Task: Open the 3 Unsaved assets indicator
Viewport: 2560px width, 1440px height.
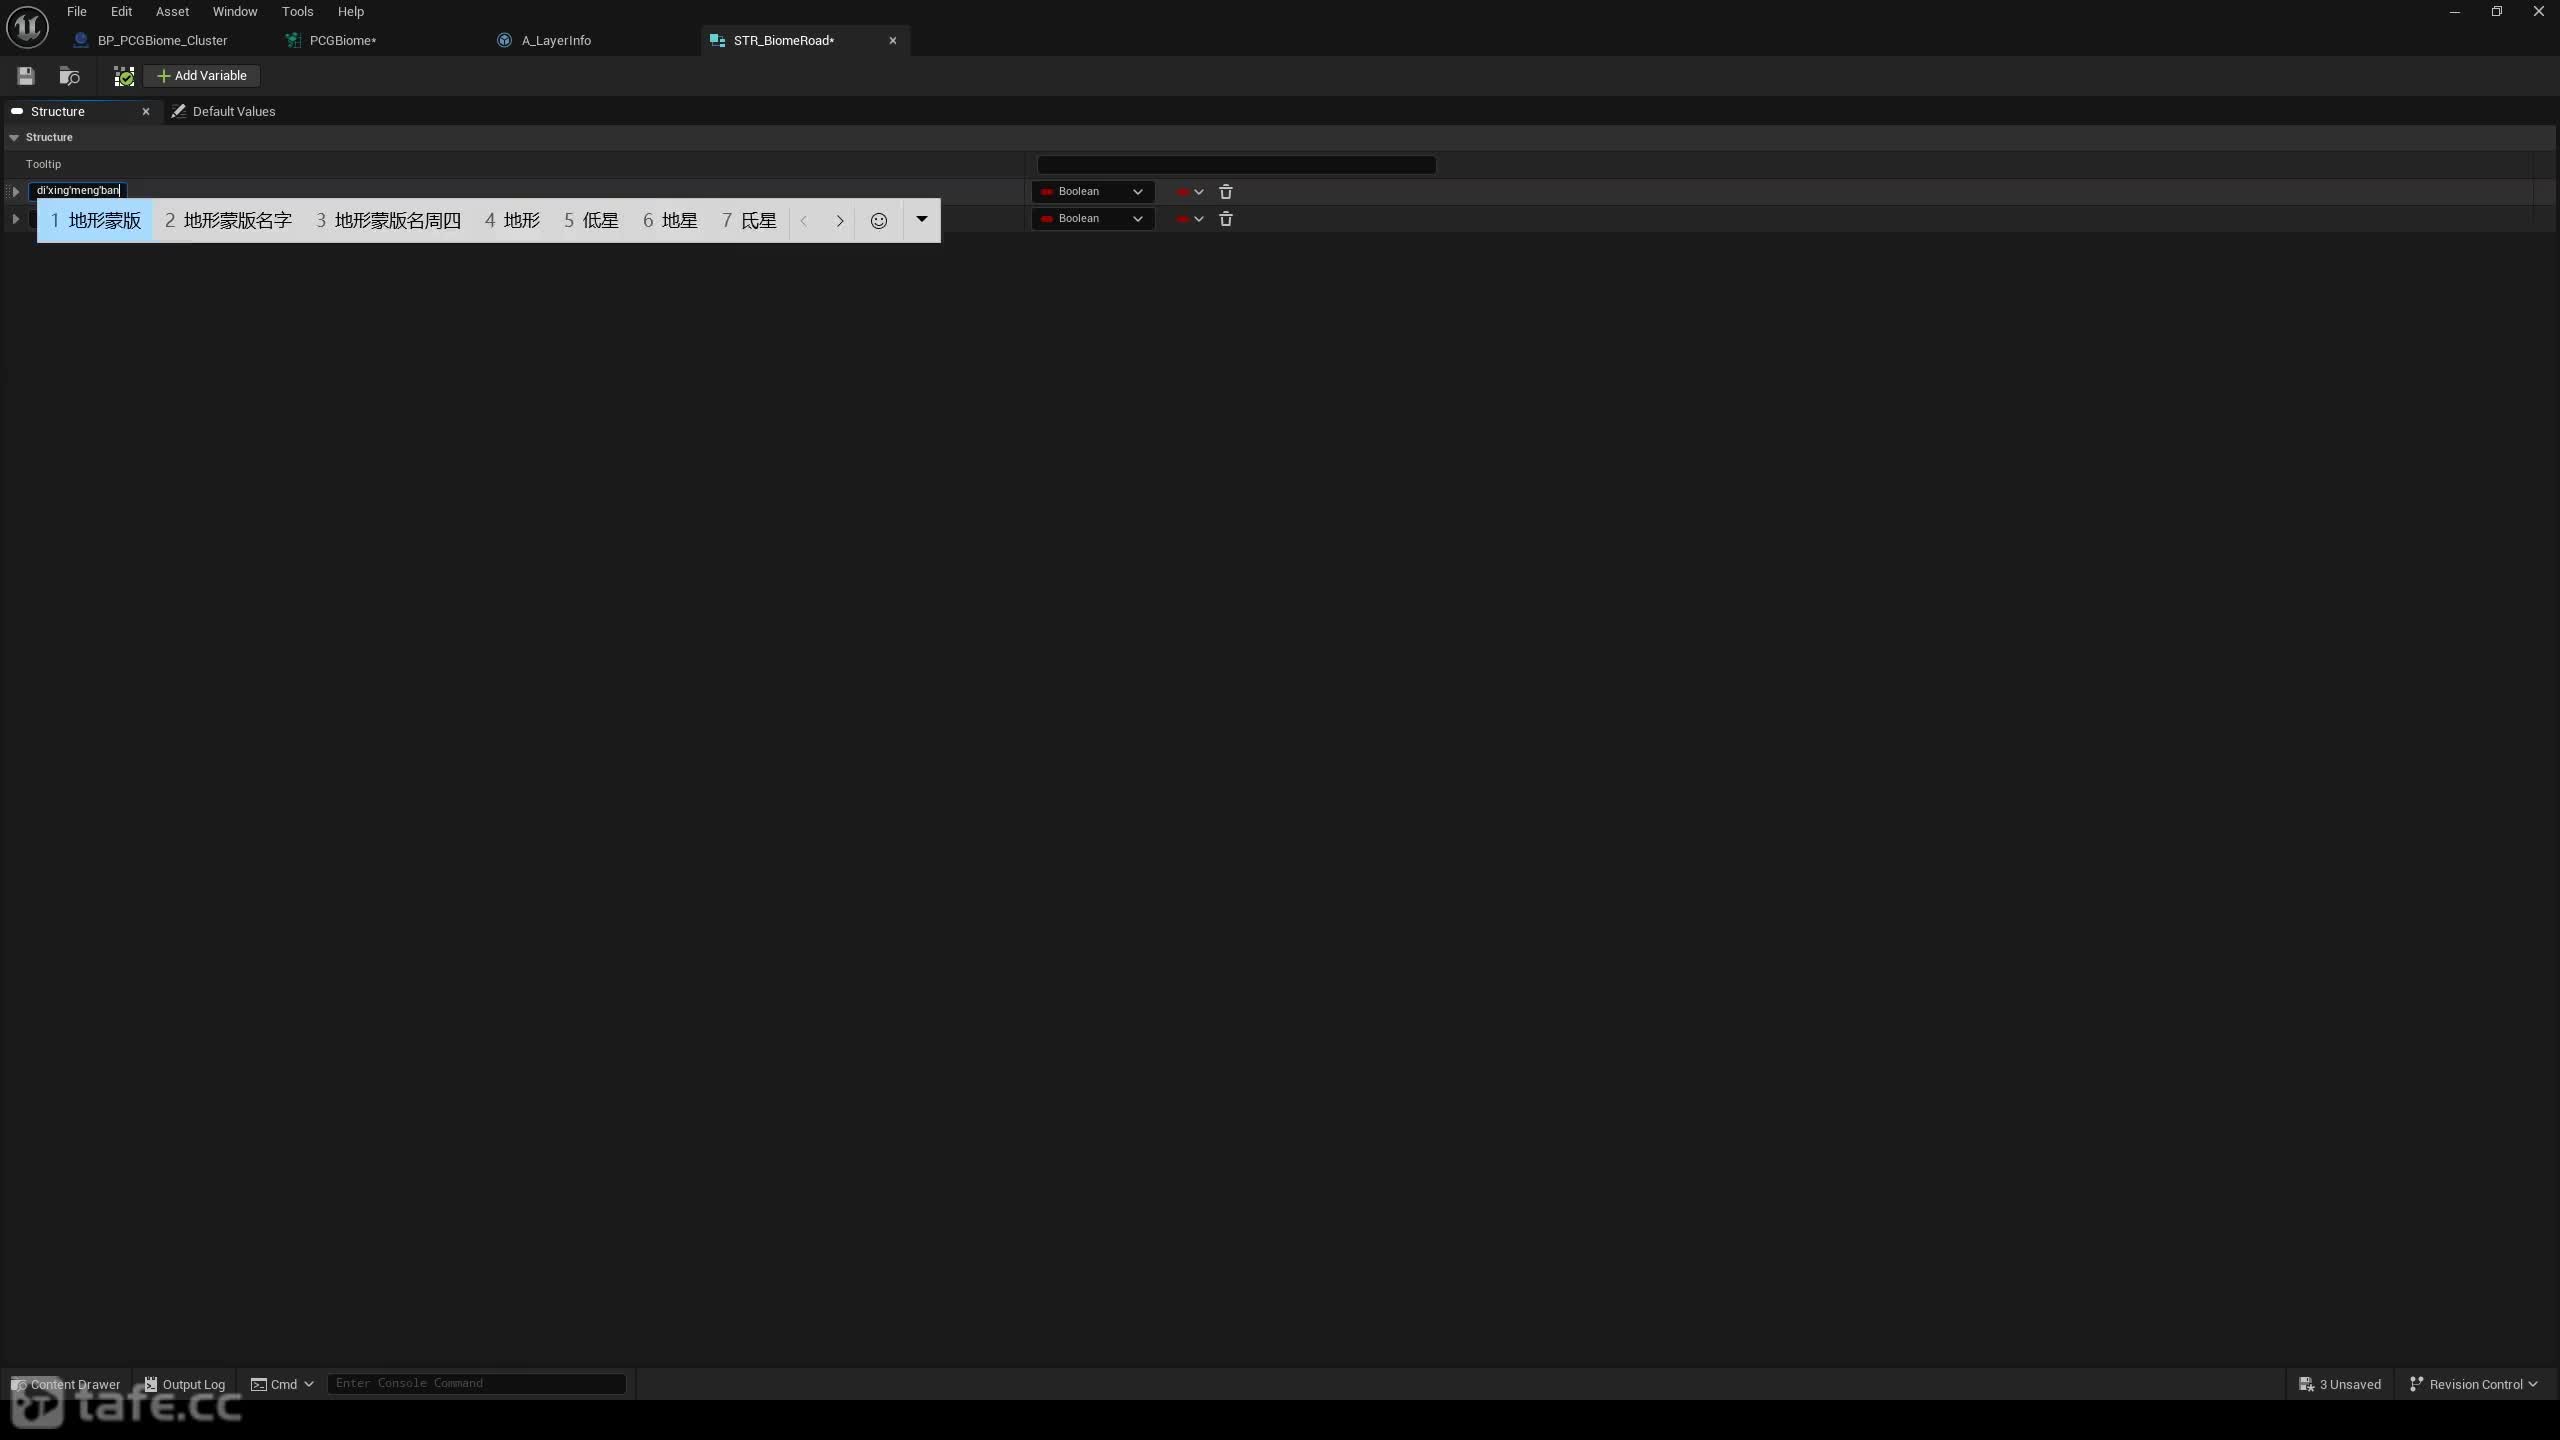Action: [2340, 1384]
